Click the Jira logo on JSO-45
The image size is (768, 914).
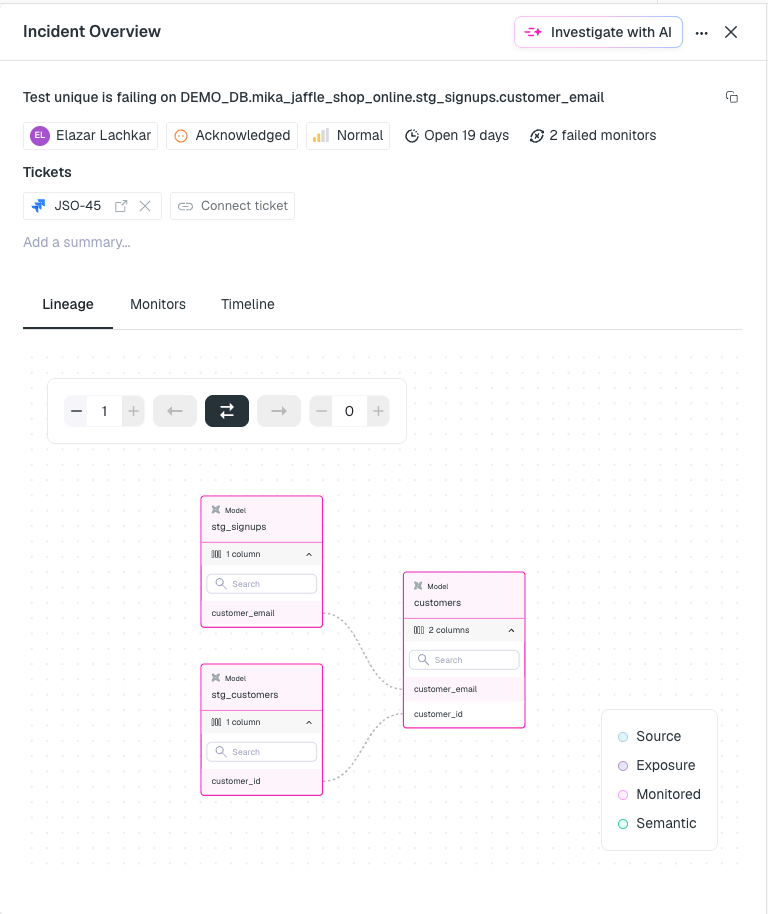(38, 206)
